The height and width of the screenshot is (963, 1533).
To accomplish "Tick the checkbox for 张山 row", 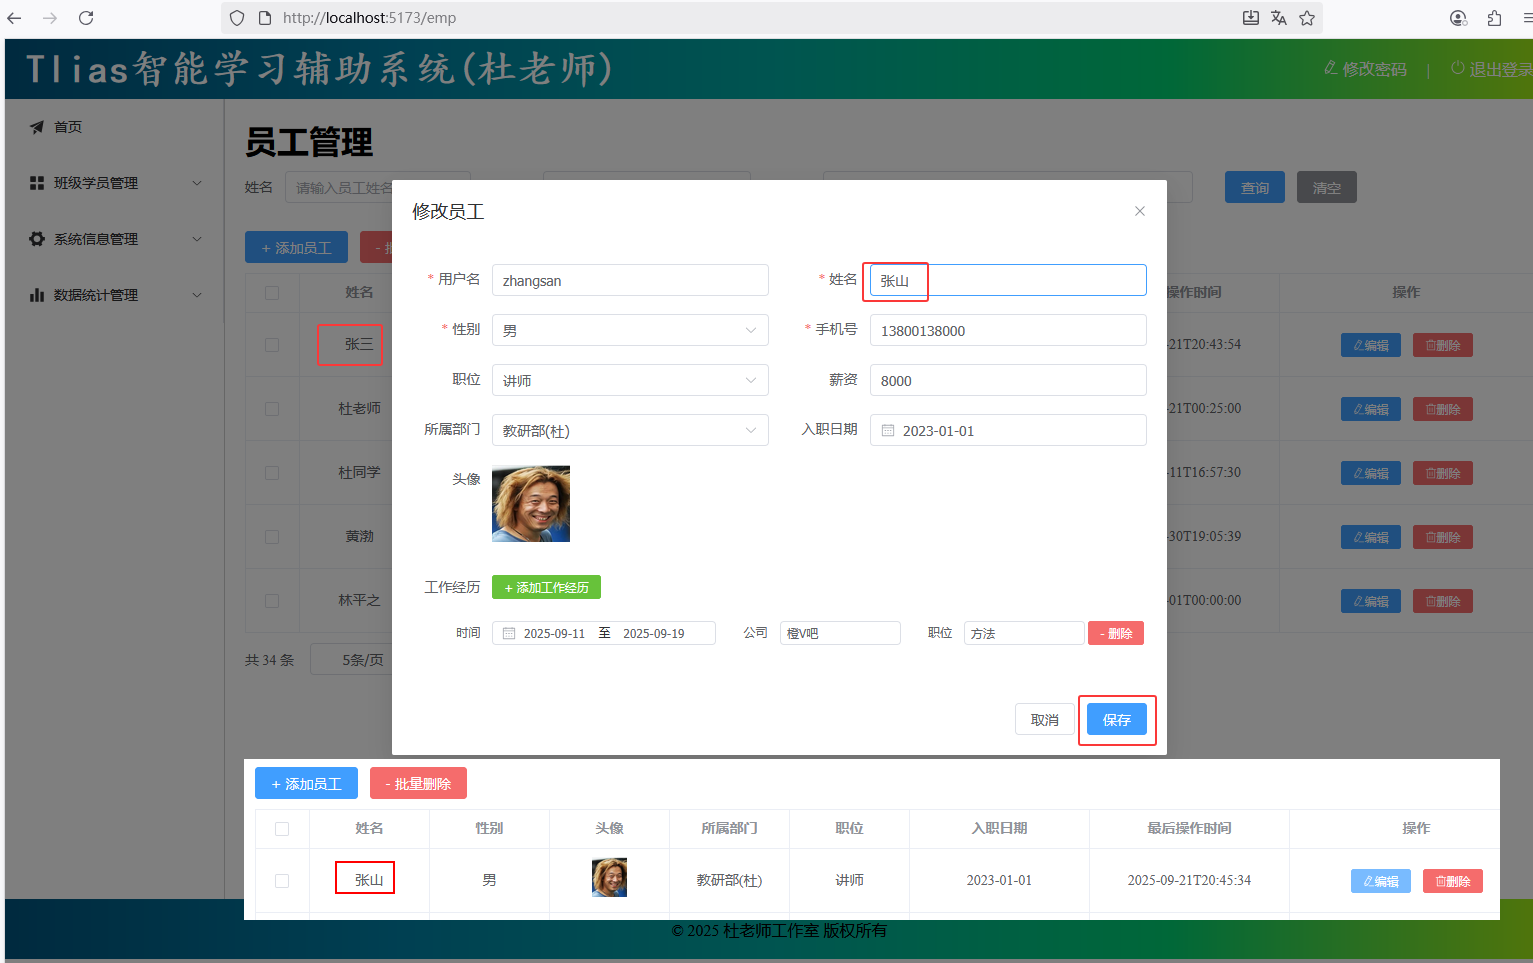I will 282,881.
